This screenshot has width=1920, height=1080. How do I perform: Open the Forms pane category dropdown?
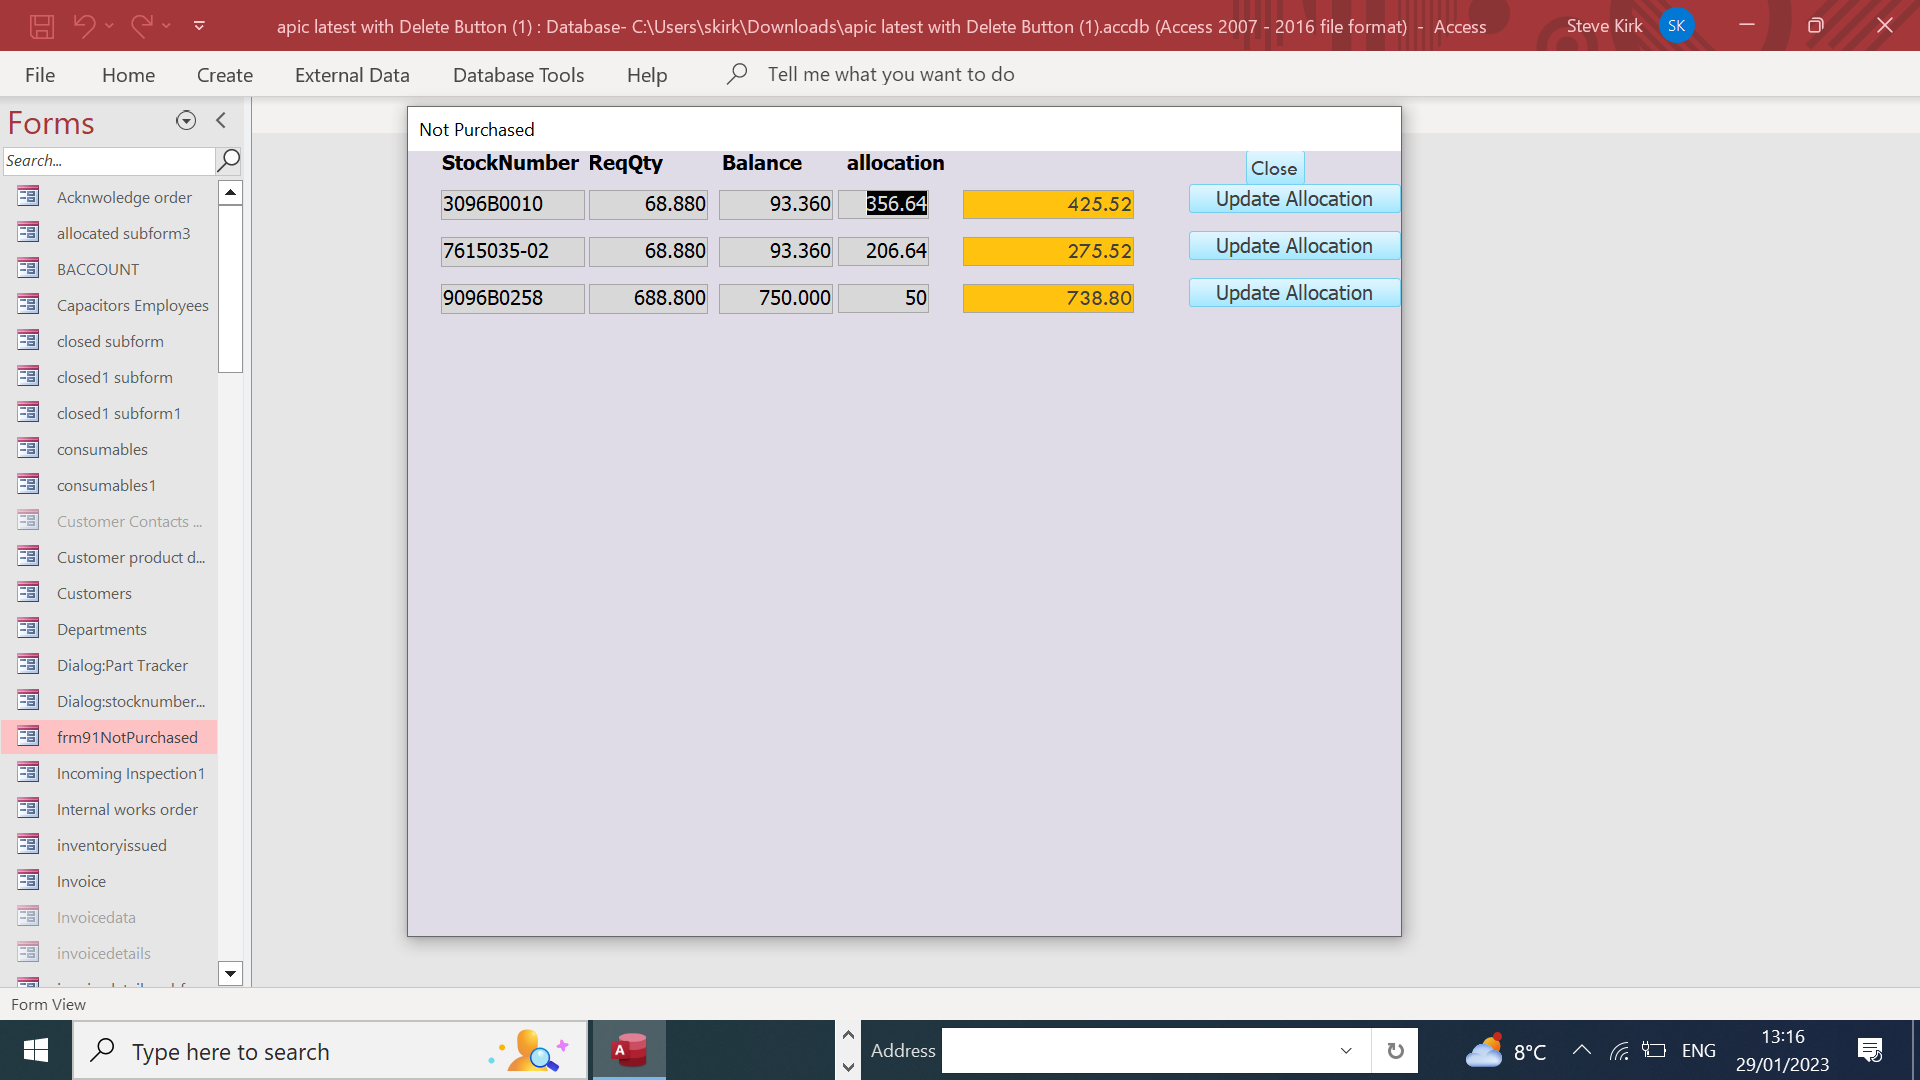click(186, 121)
